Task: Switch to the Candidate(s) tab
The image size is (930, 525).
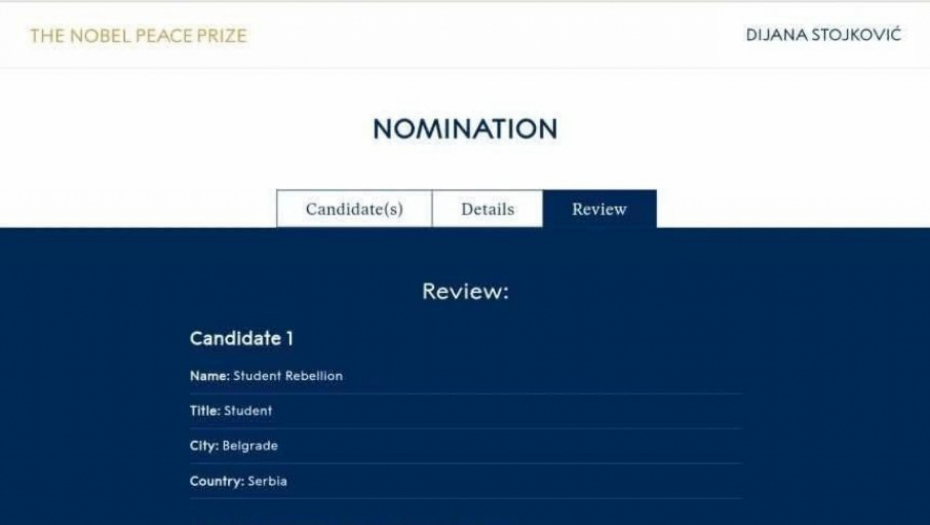Action: (354, 209)
